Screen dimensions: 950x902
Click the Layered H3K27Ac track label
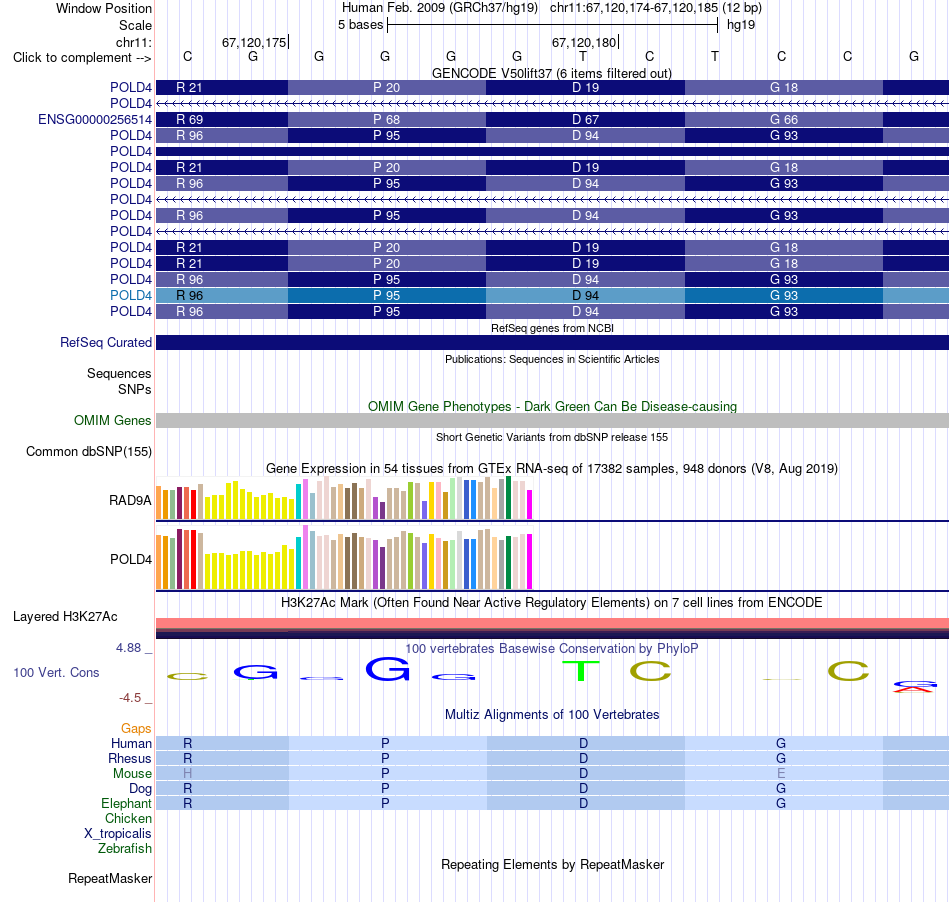pyautogui.click(x=65, y=617)
